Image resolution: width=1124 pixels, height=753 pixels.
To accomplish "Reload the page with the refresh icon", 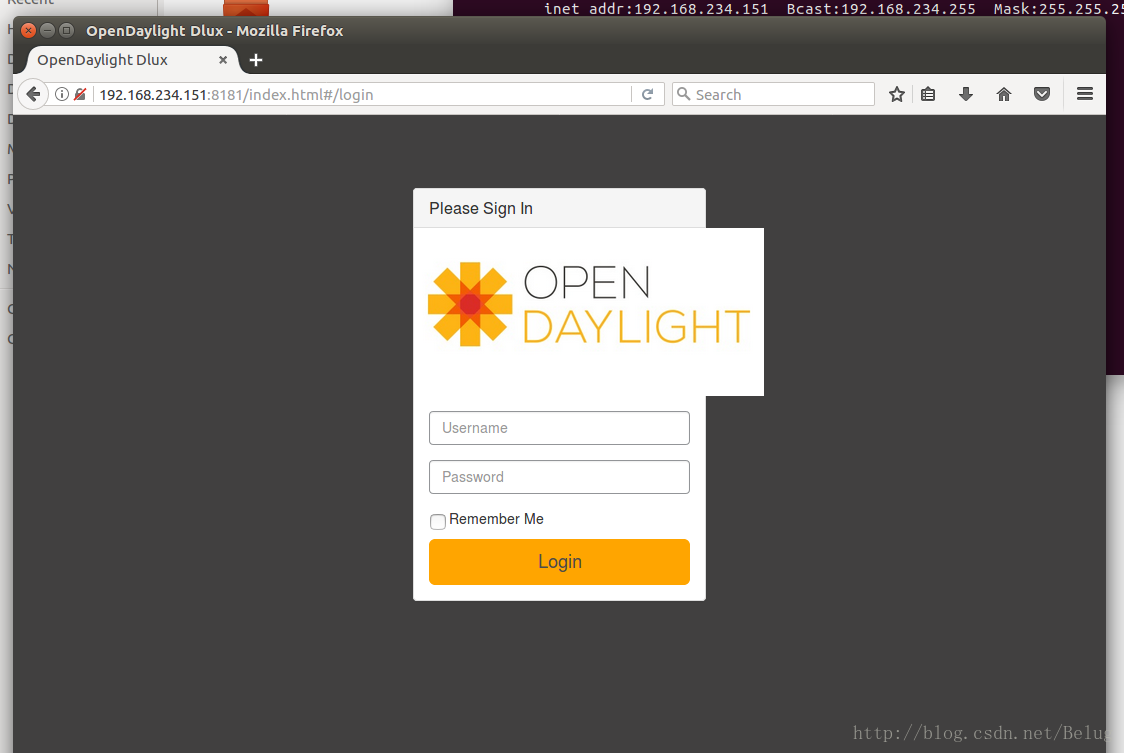I will point(647,95).
